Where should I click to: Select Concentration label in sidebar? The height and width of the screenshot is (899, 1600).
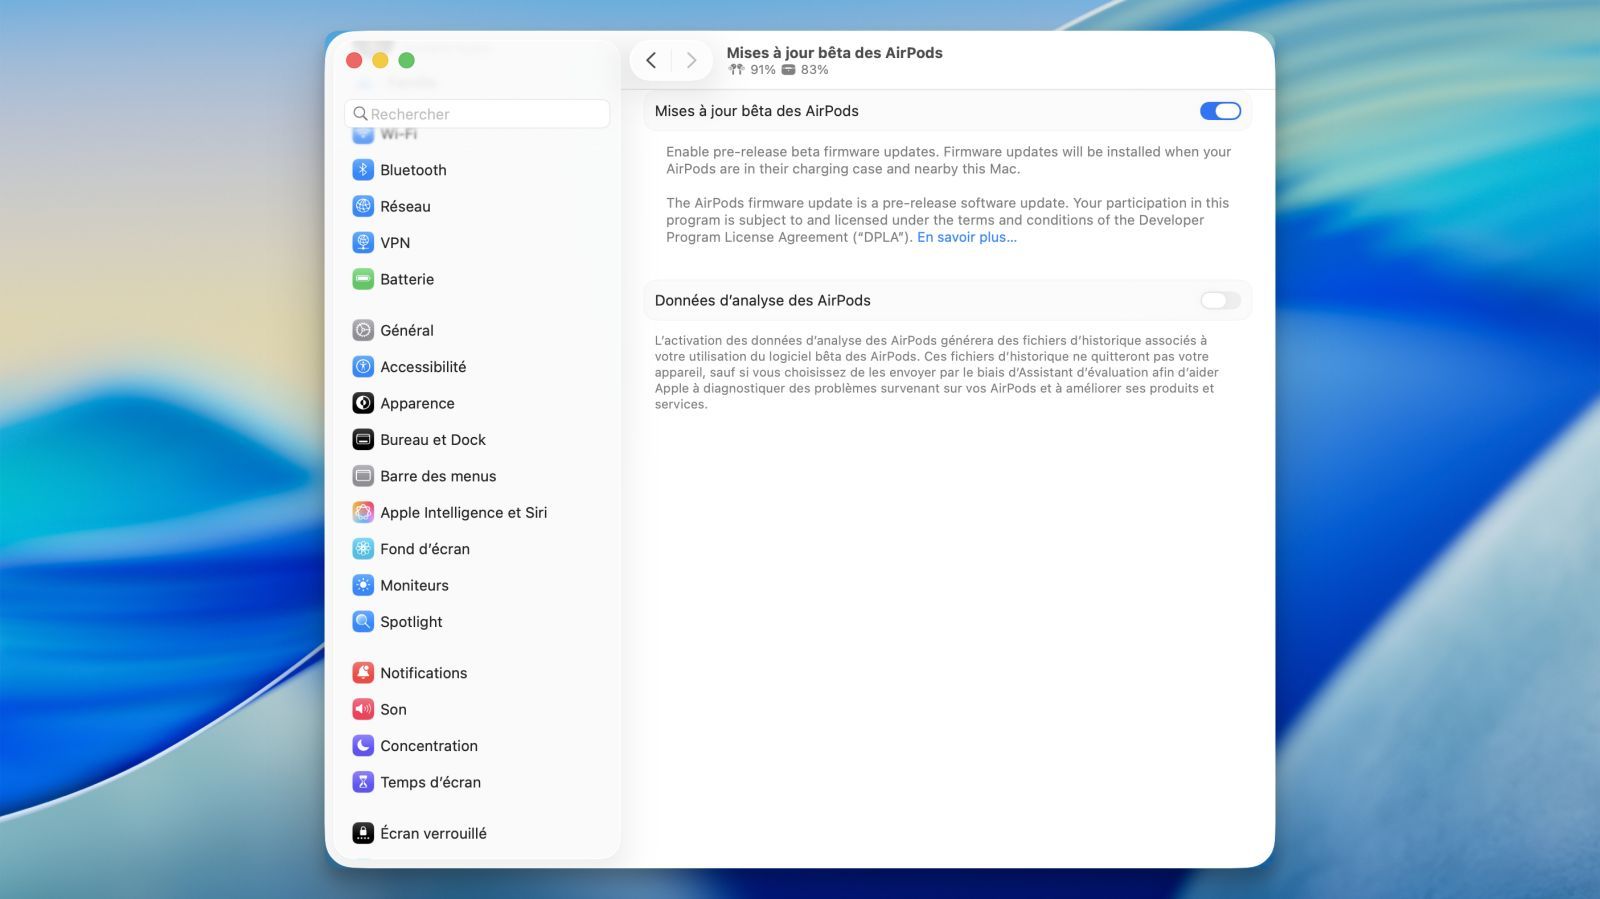[429, 746]
